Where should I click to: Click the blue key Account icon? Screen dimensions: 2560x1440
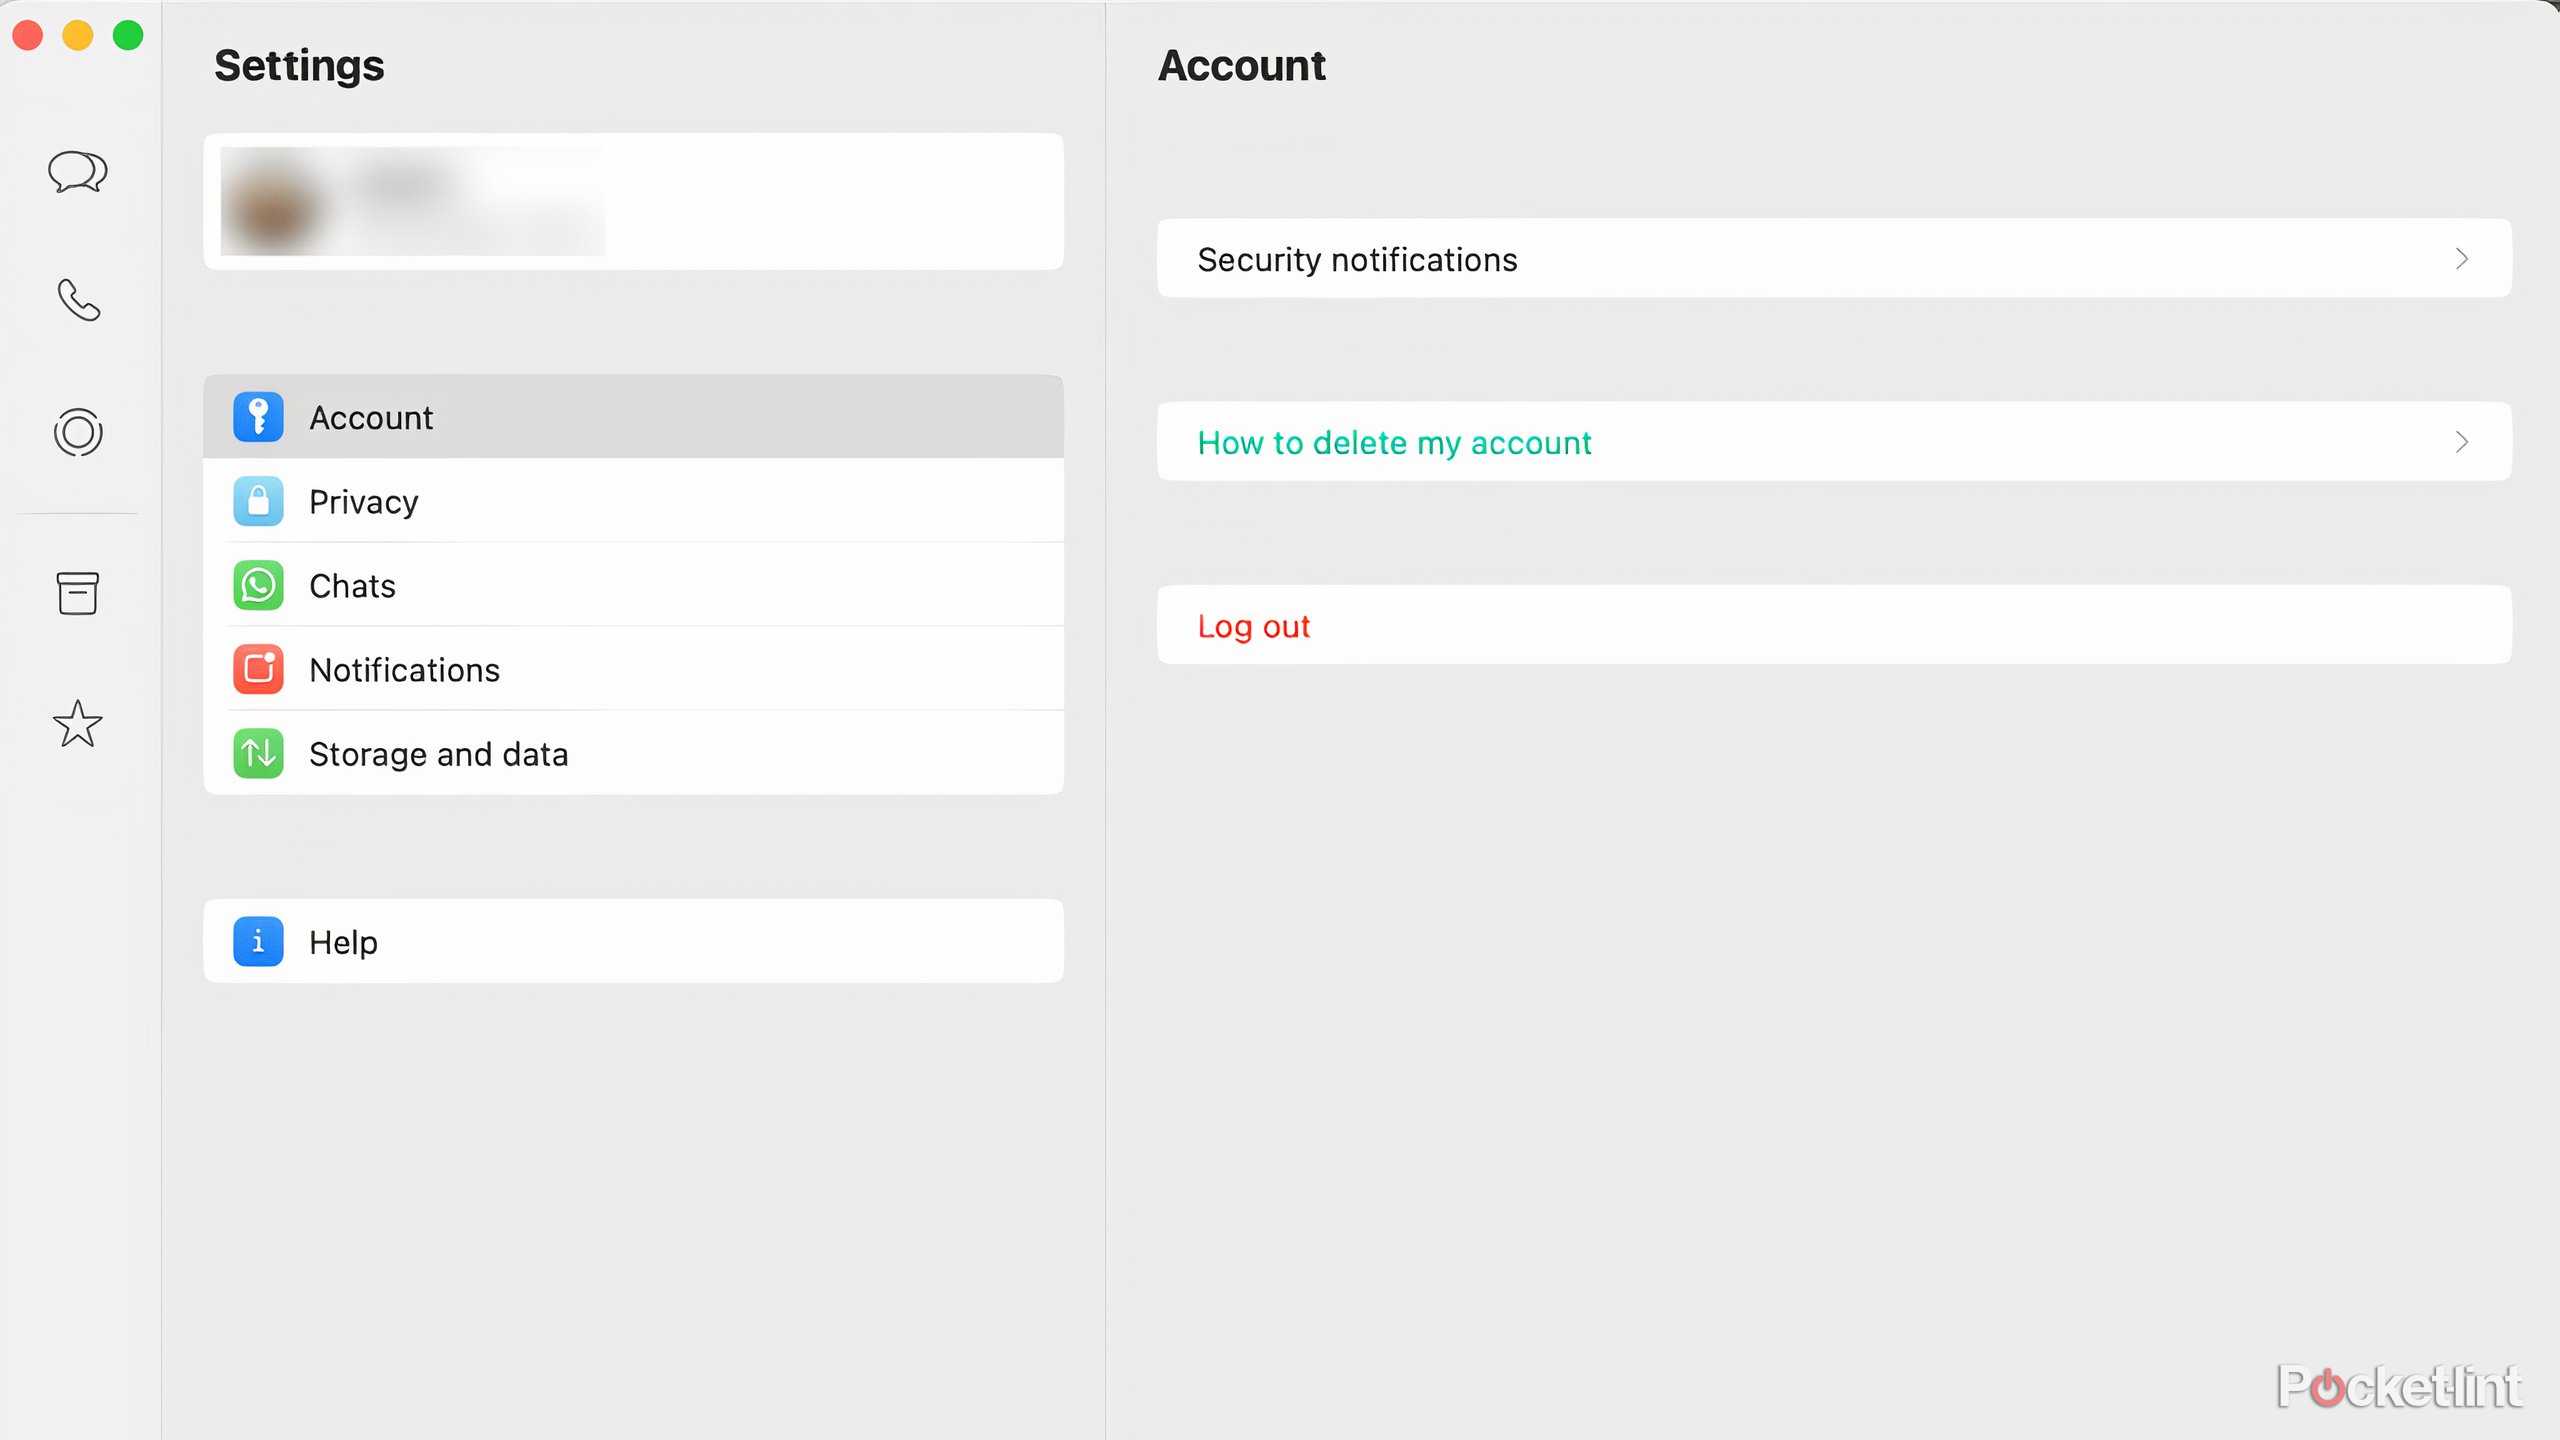258,417
